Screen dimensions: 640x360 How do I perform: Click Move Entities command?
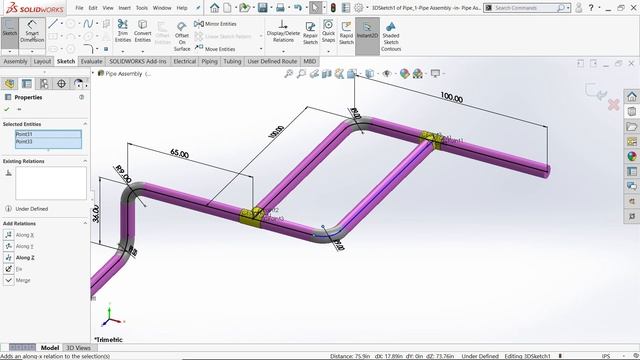click(215, 49)
